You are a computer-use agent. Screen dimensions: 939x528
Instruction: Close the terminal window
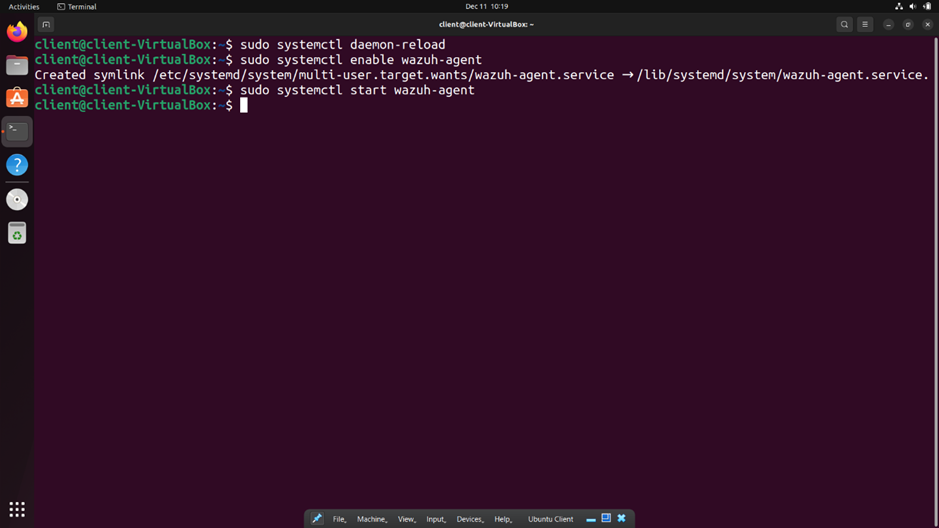click(x=928, y=25)
